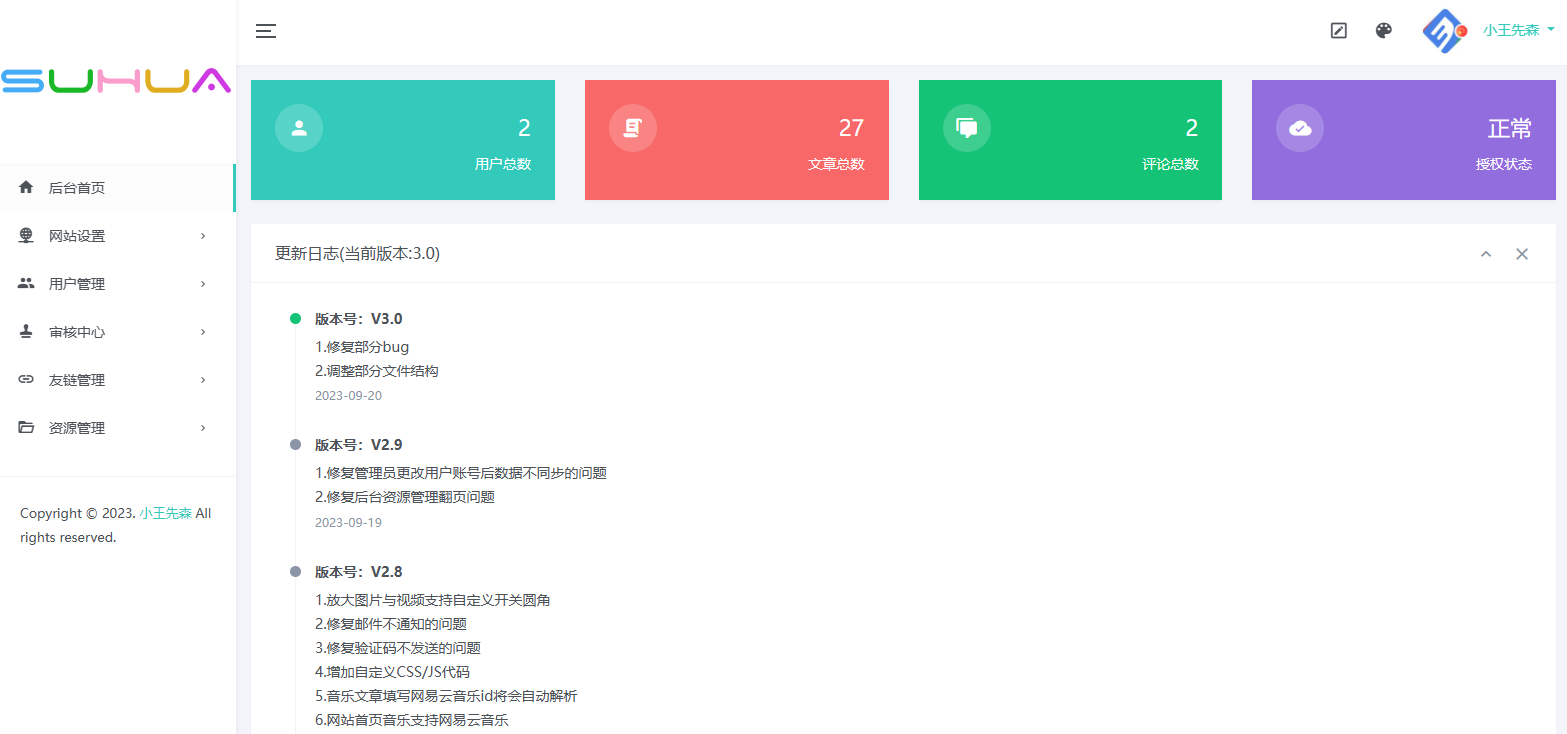Click the article icon on 文章总数 card

pos(632,128)
